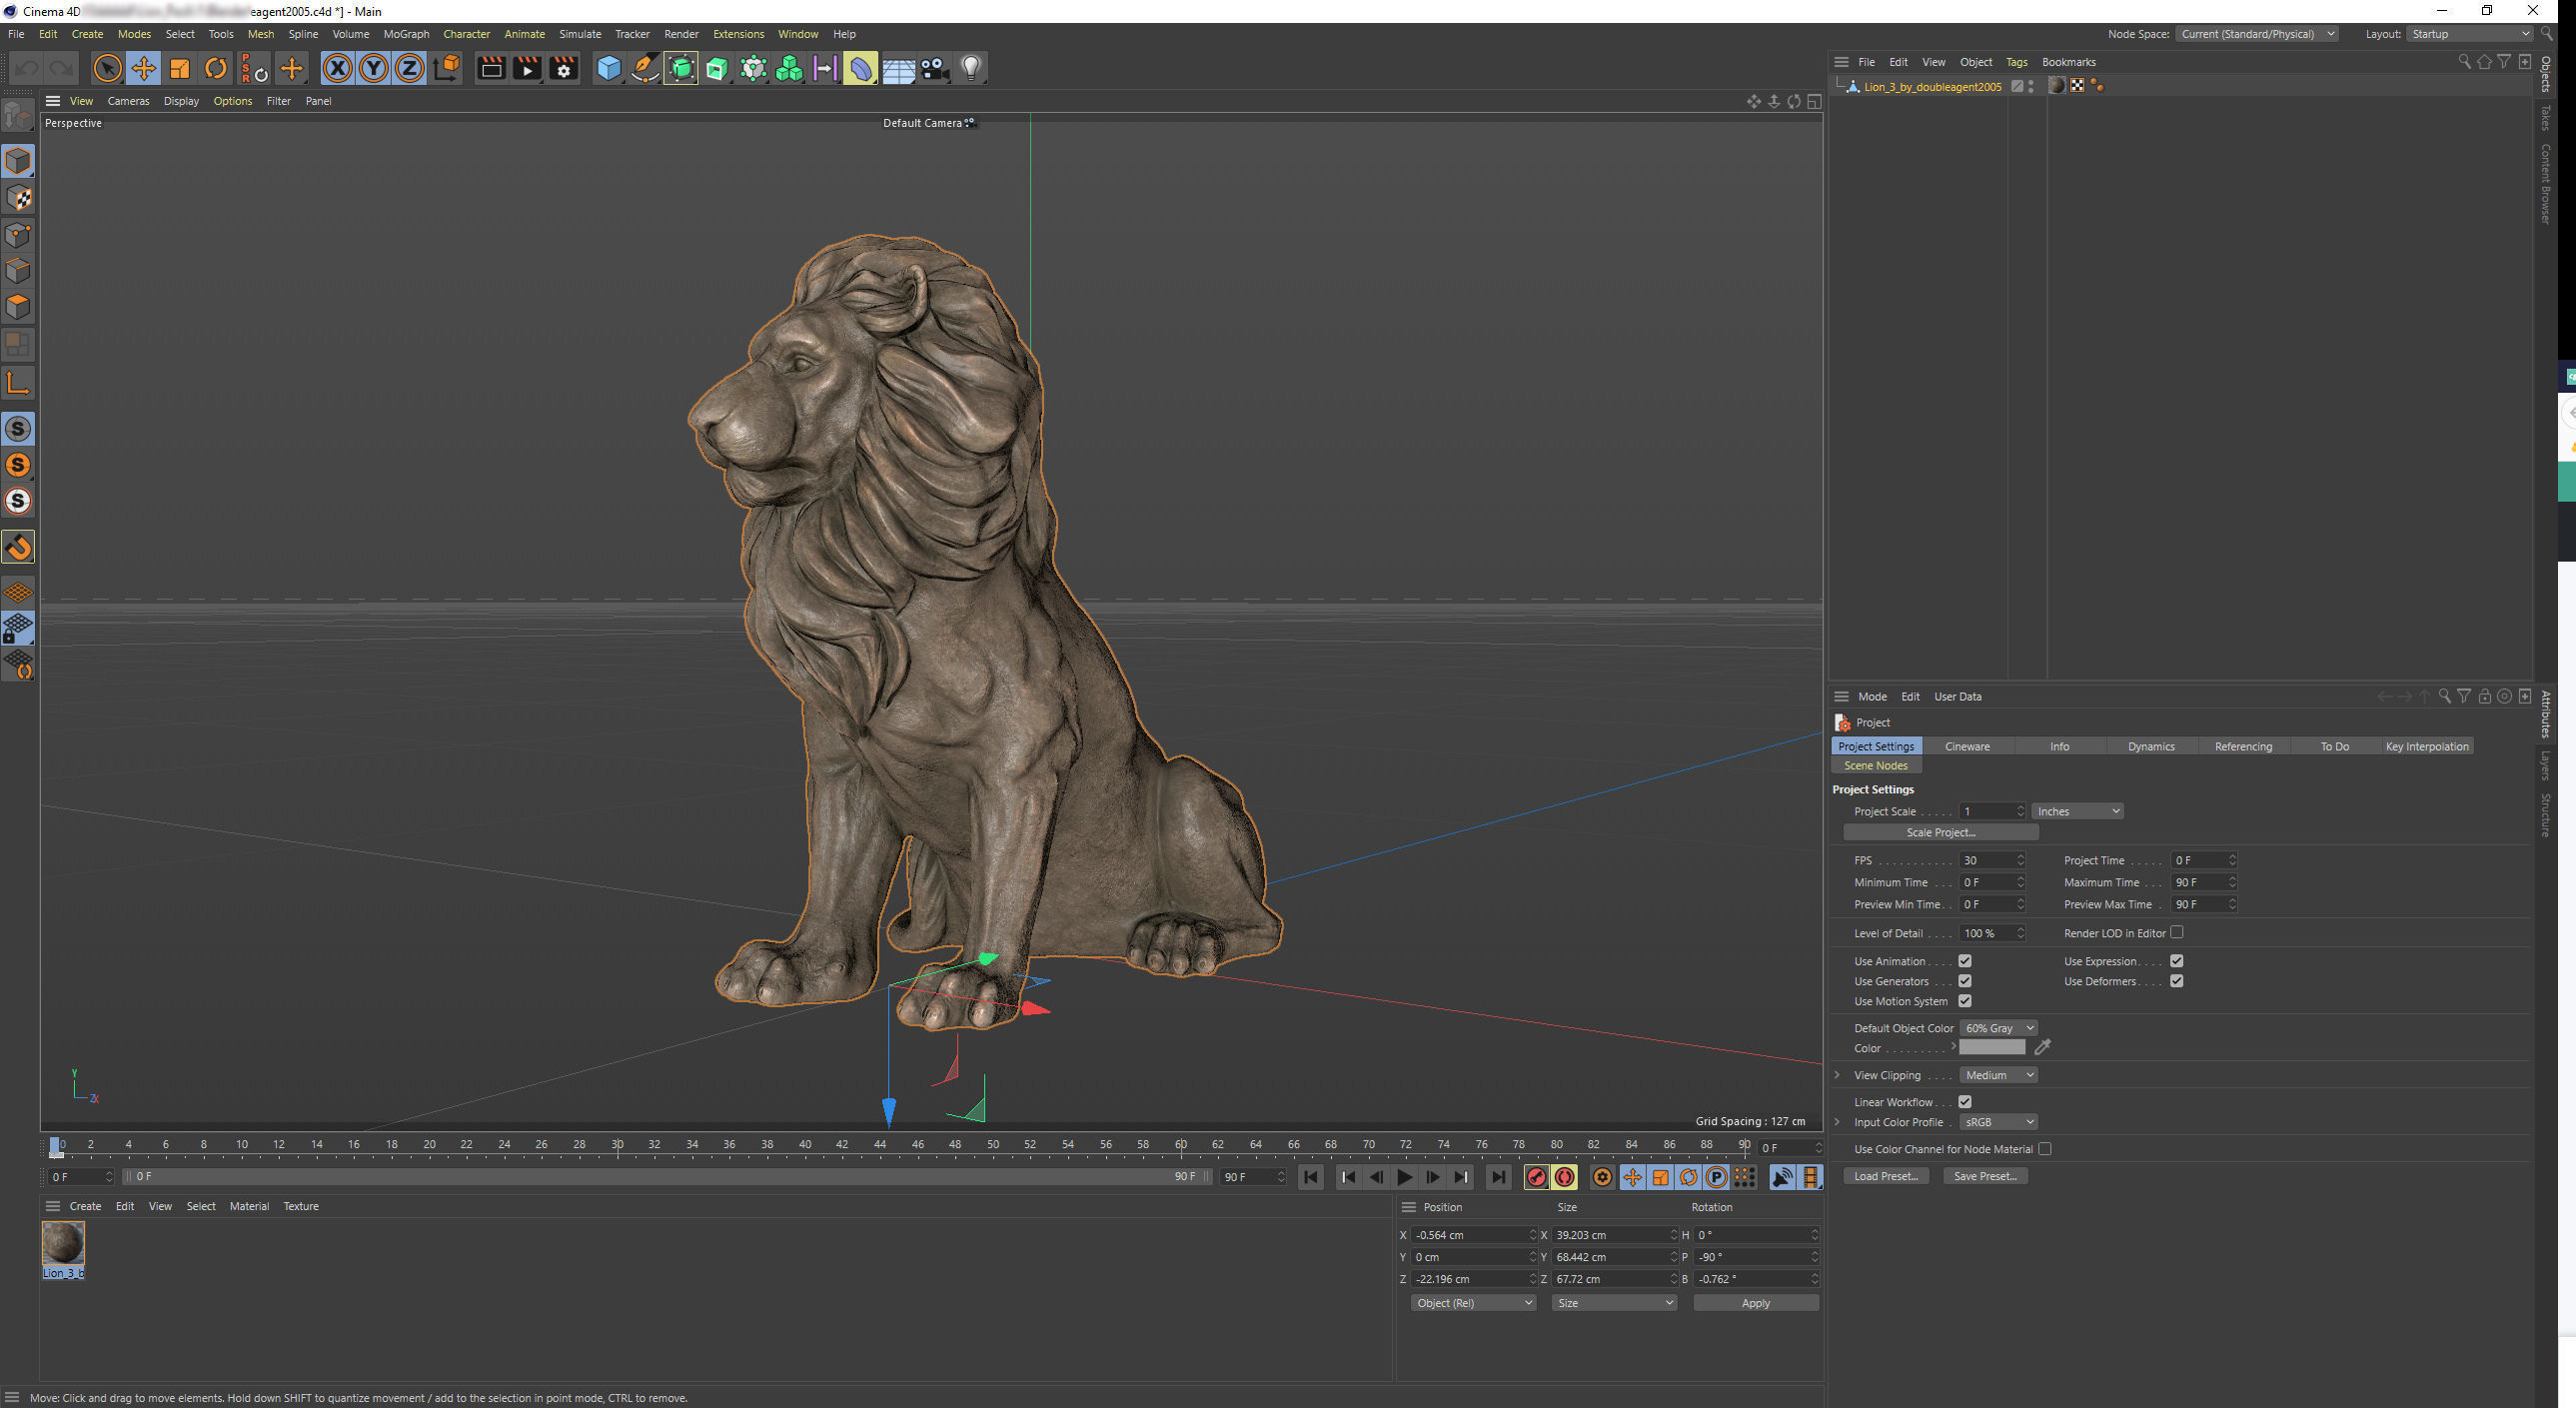Switch to the Key Interpolation tab

[2427, 746]
